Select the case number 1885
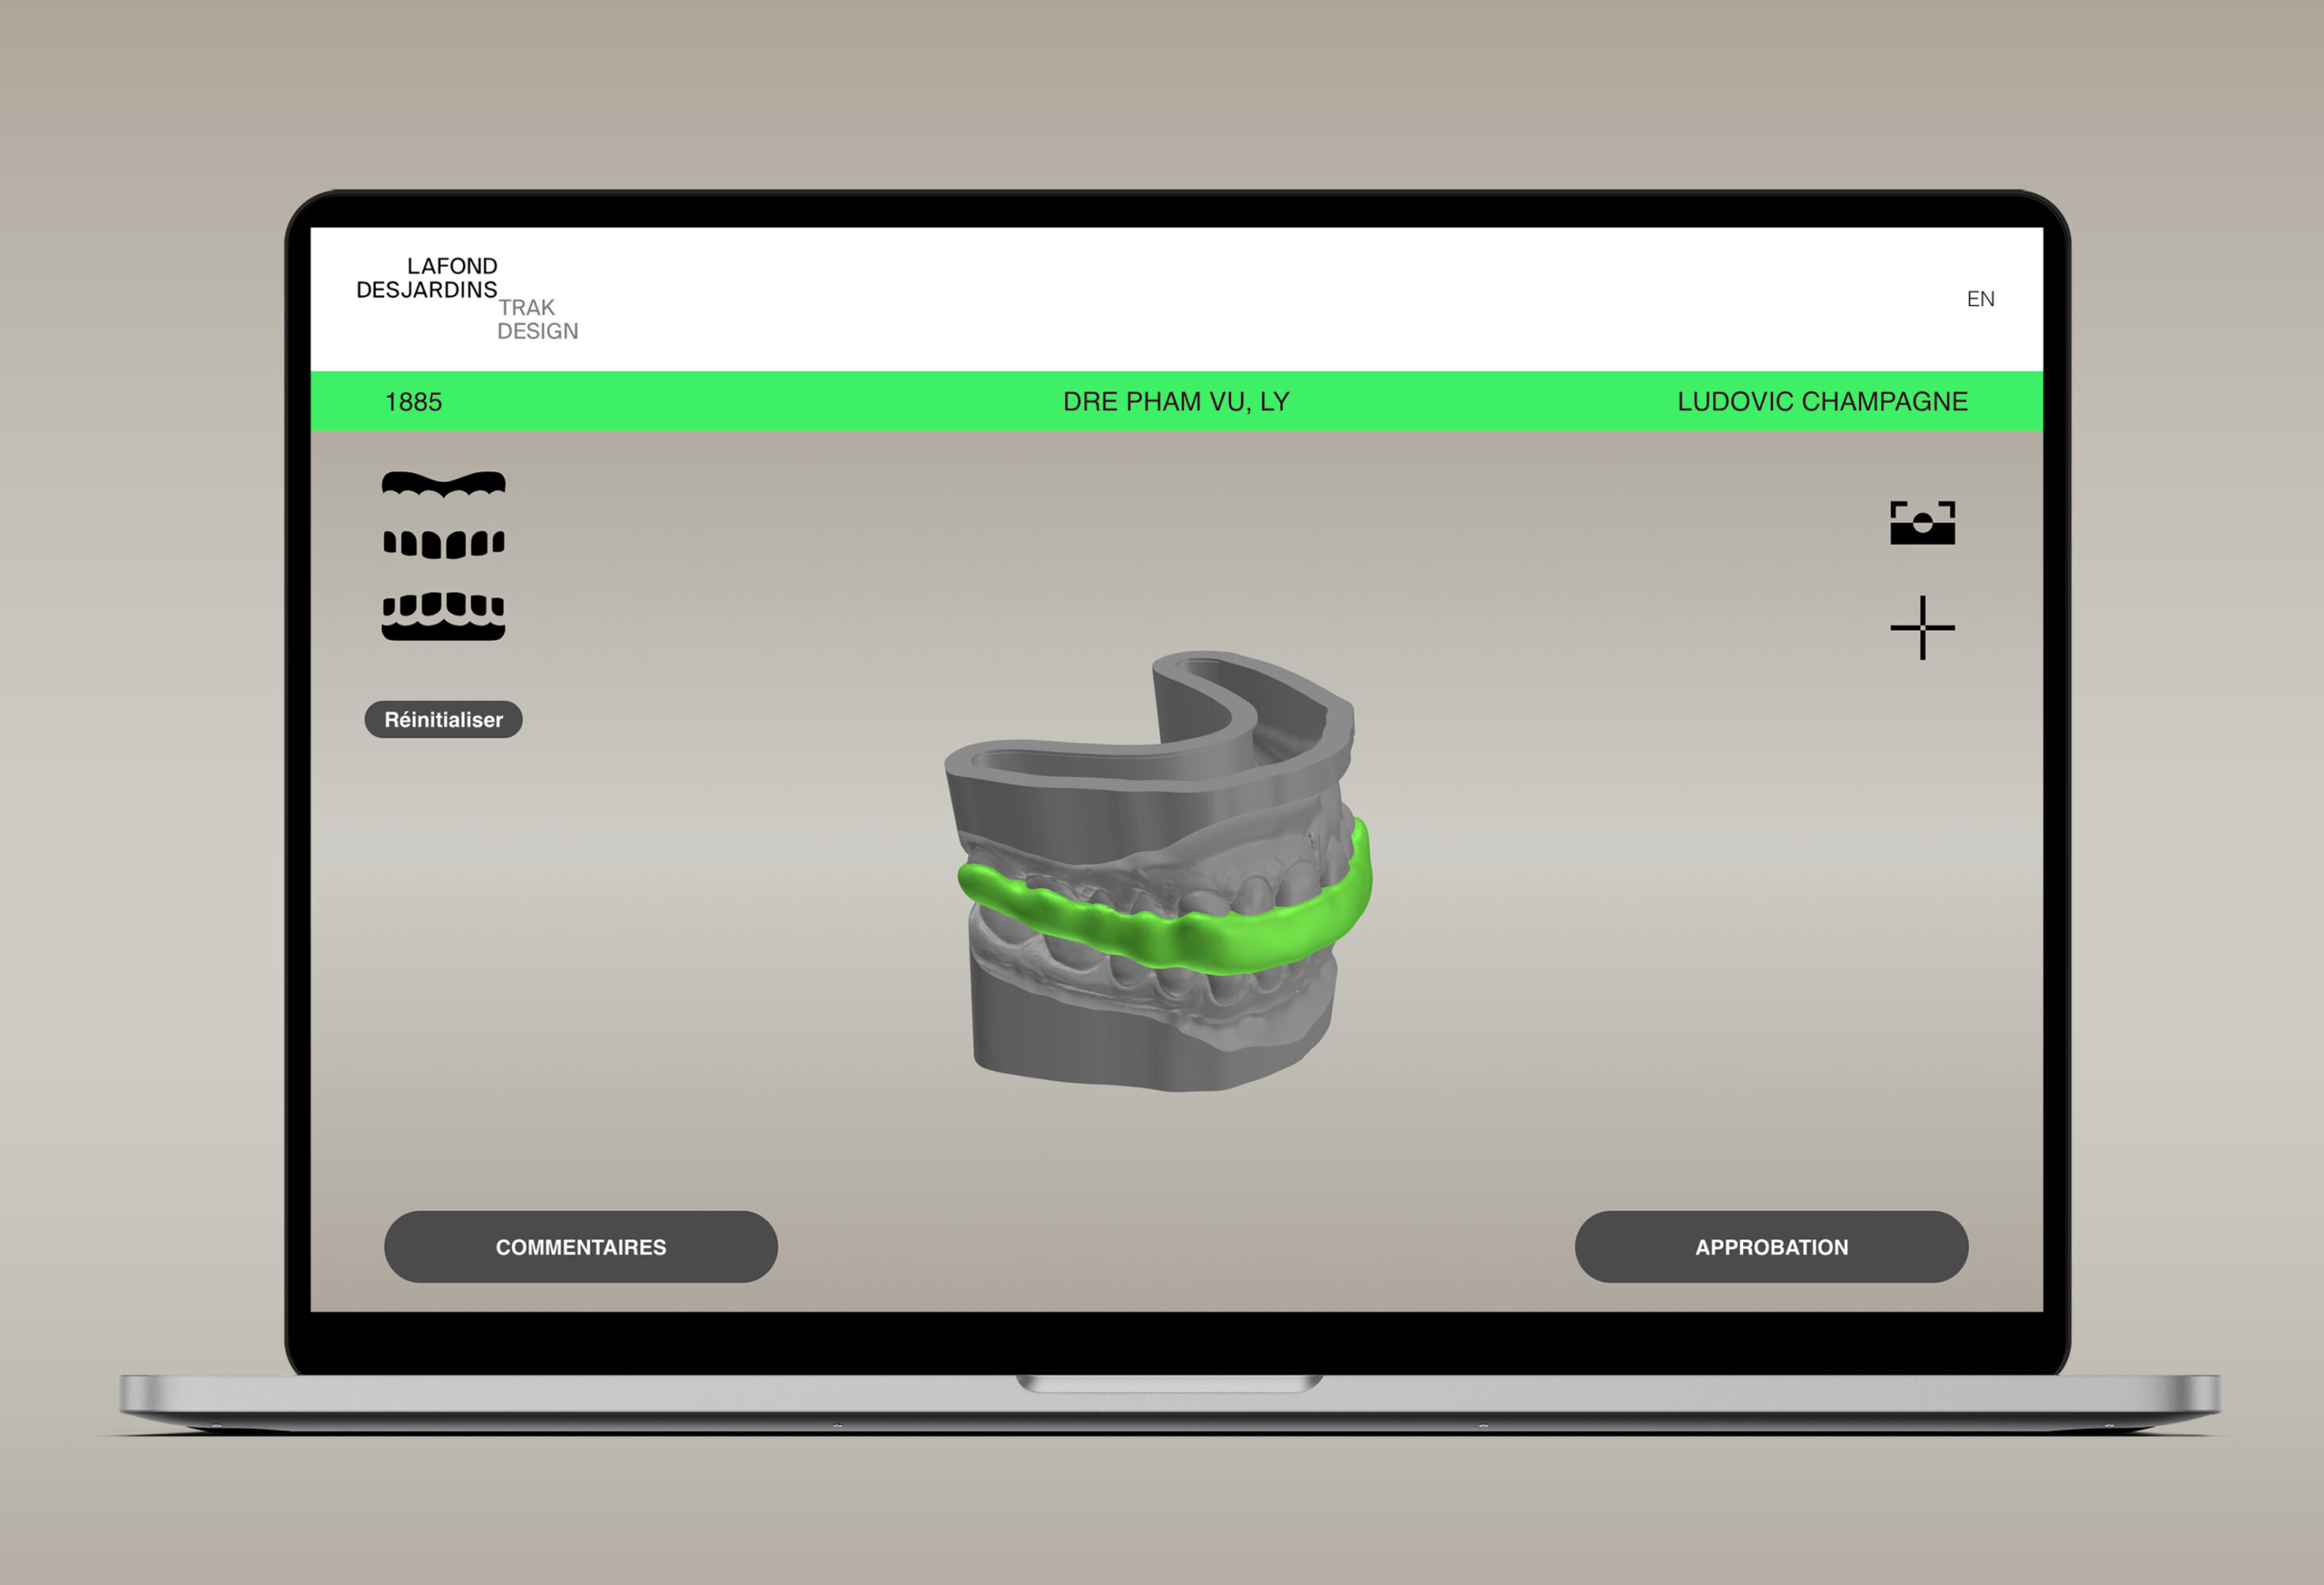The height and width of the screenshot is (1585, 2324). (x=413, y=402)
